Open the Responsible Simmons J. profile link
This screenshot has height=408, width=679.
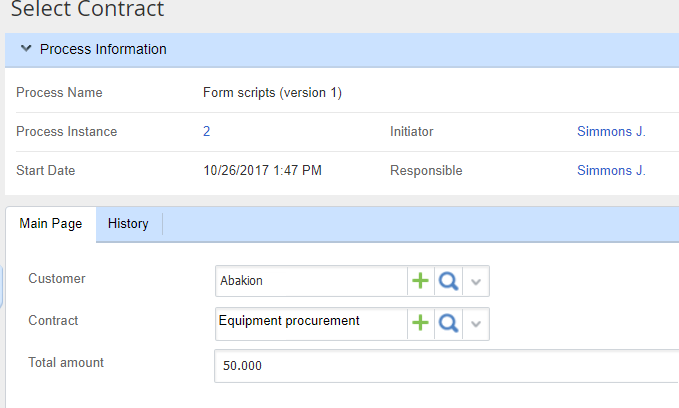click(x=611, y=170)
